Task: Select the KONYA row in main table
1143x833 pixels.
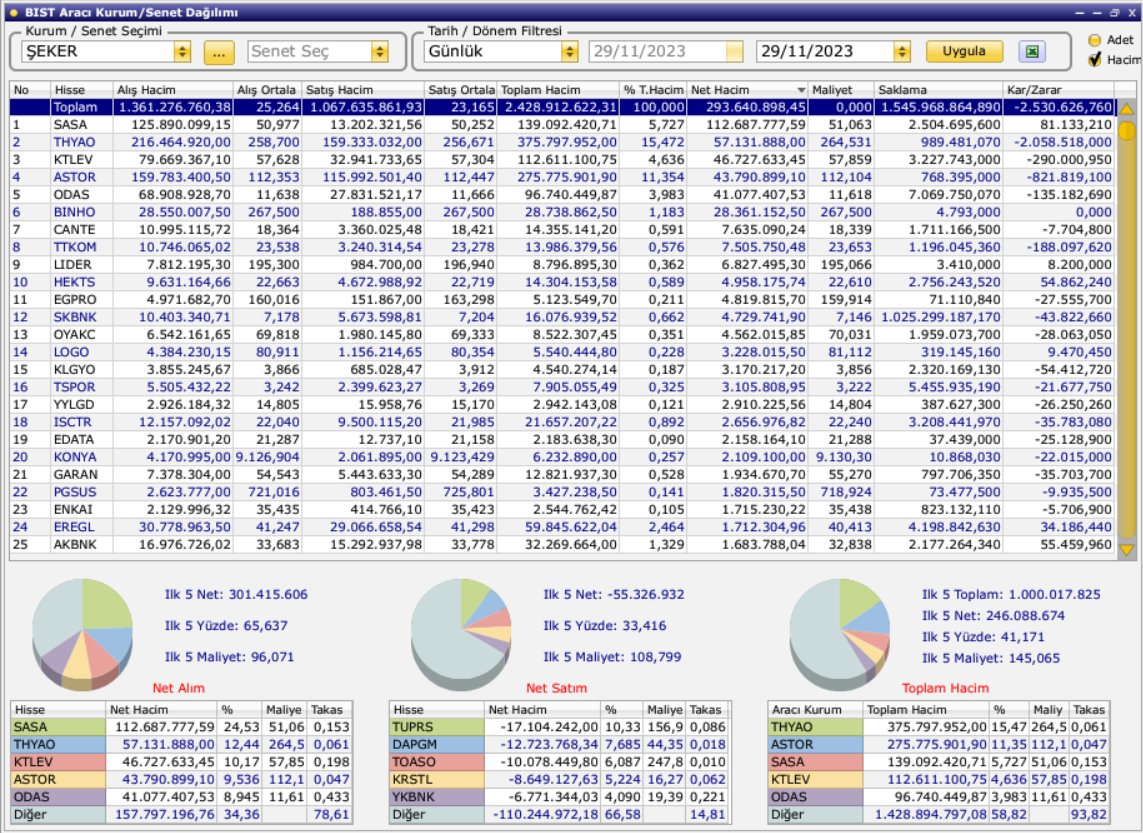Action: coord(563,457)
